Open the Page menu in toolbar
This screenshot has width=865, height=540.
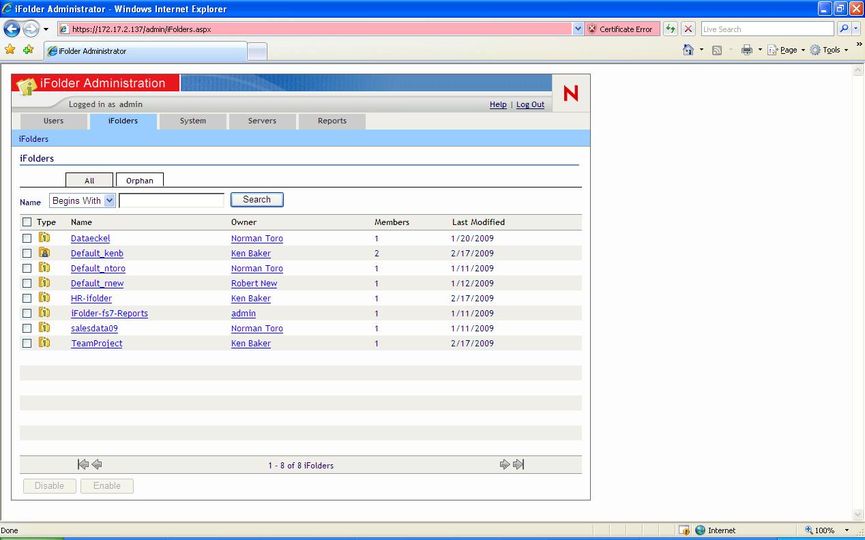[x=786, y=50]
